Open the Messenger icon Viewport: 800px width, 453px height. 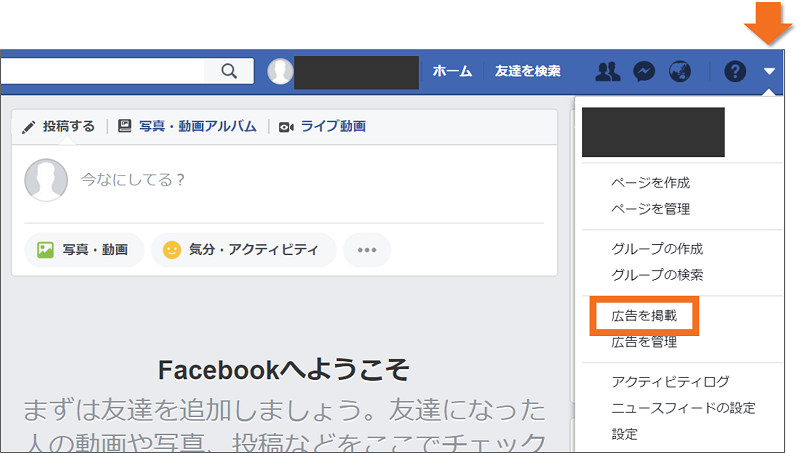point(644,71)
